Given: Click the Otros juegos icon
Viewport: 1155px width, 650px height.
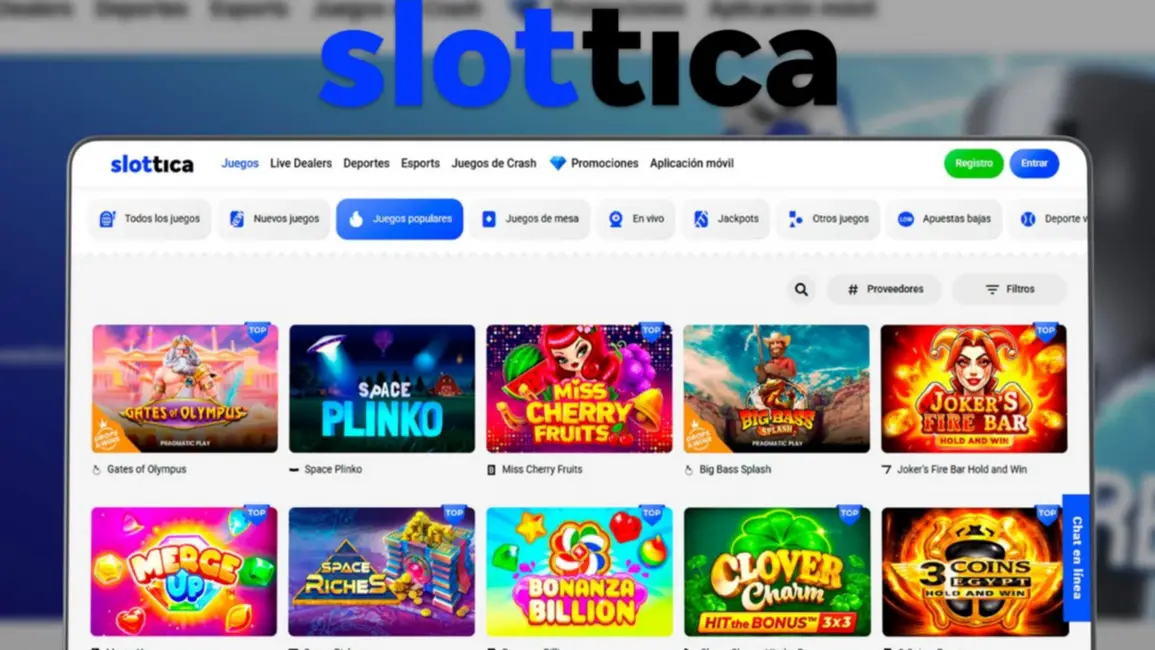Looking at the screenshot, I should coord(796,219).
